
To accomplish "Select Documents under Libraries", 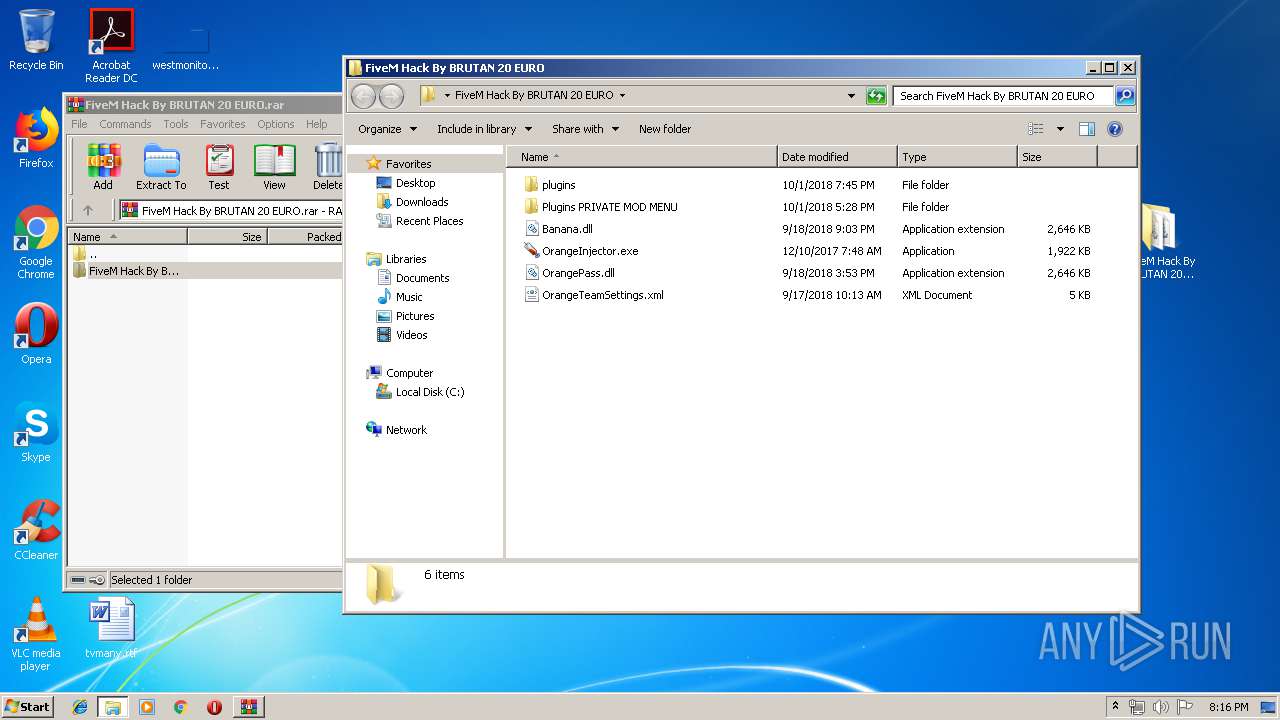I will (x=422, y=278).
